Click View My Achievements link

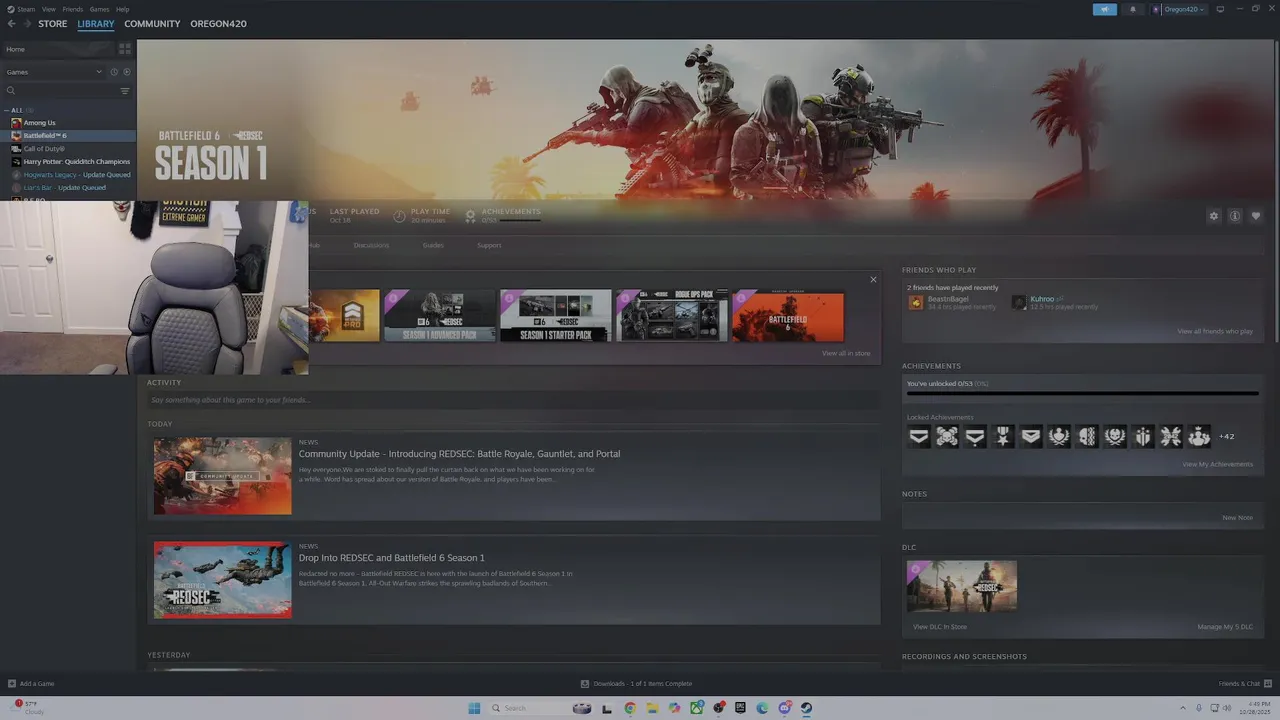pos(1218,464)
